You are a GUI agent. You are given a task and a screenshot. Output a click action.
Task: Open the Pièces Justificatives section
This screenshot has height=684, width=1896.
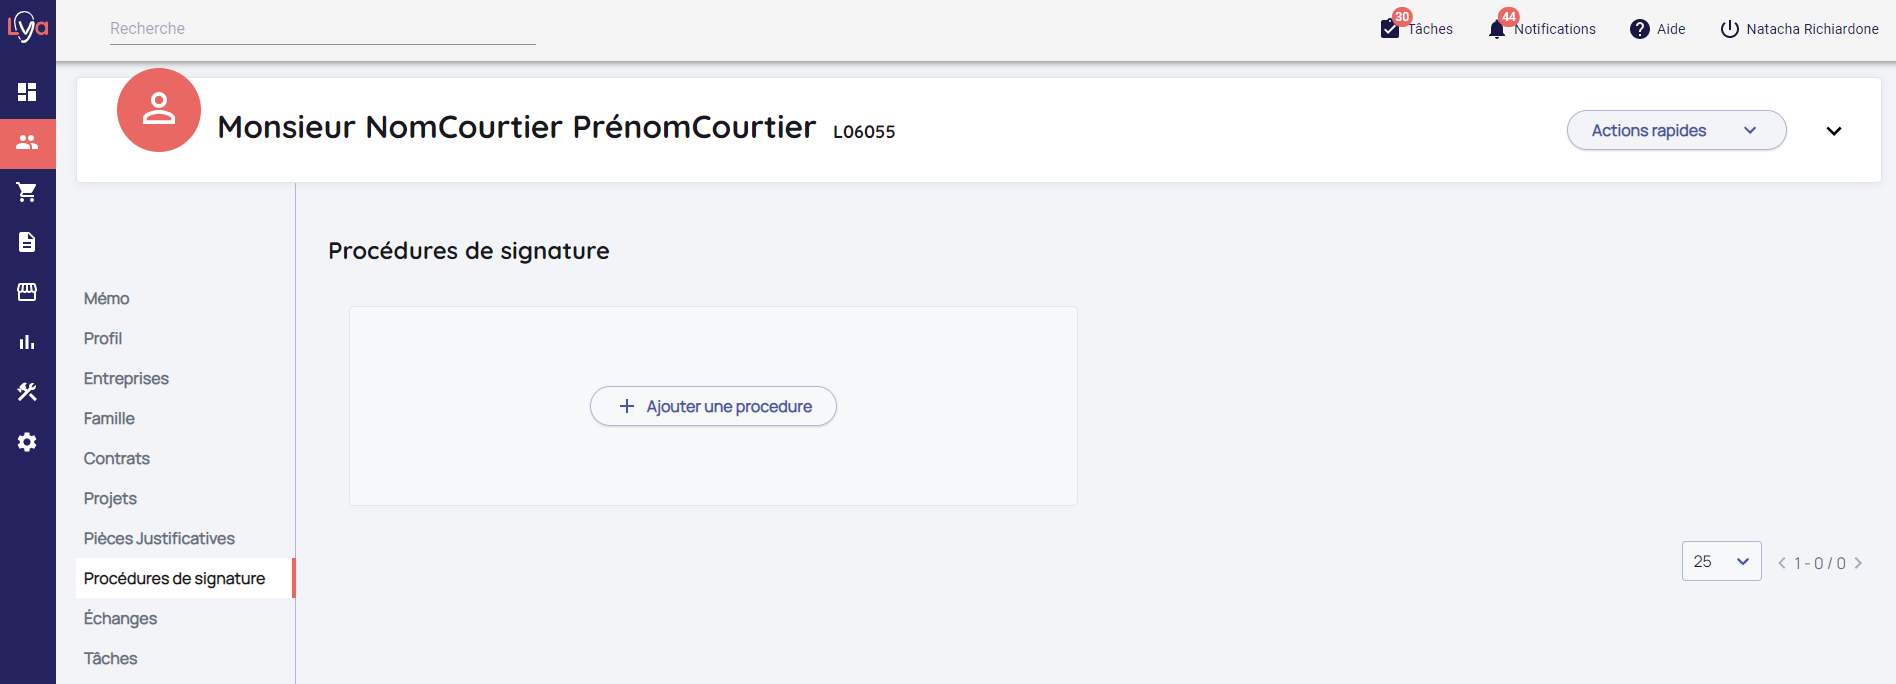click(x=159, y=538)
